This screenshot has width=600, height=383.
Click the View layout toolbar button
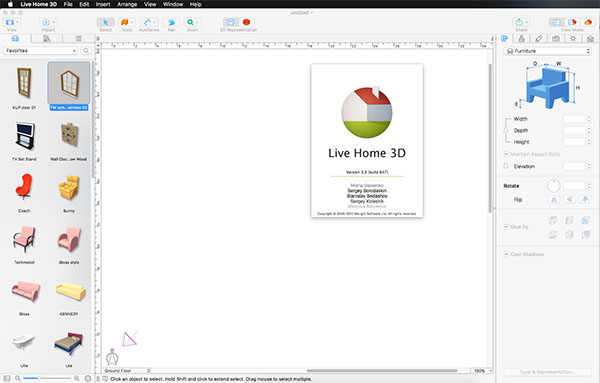pyautogui.click(x=12, y=23)
